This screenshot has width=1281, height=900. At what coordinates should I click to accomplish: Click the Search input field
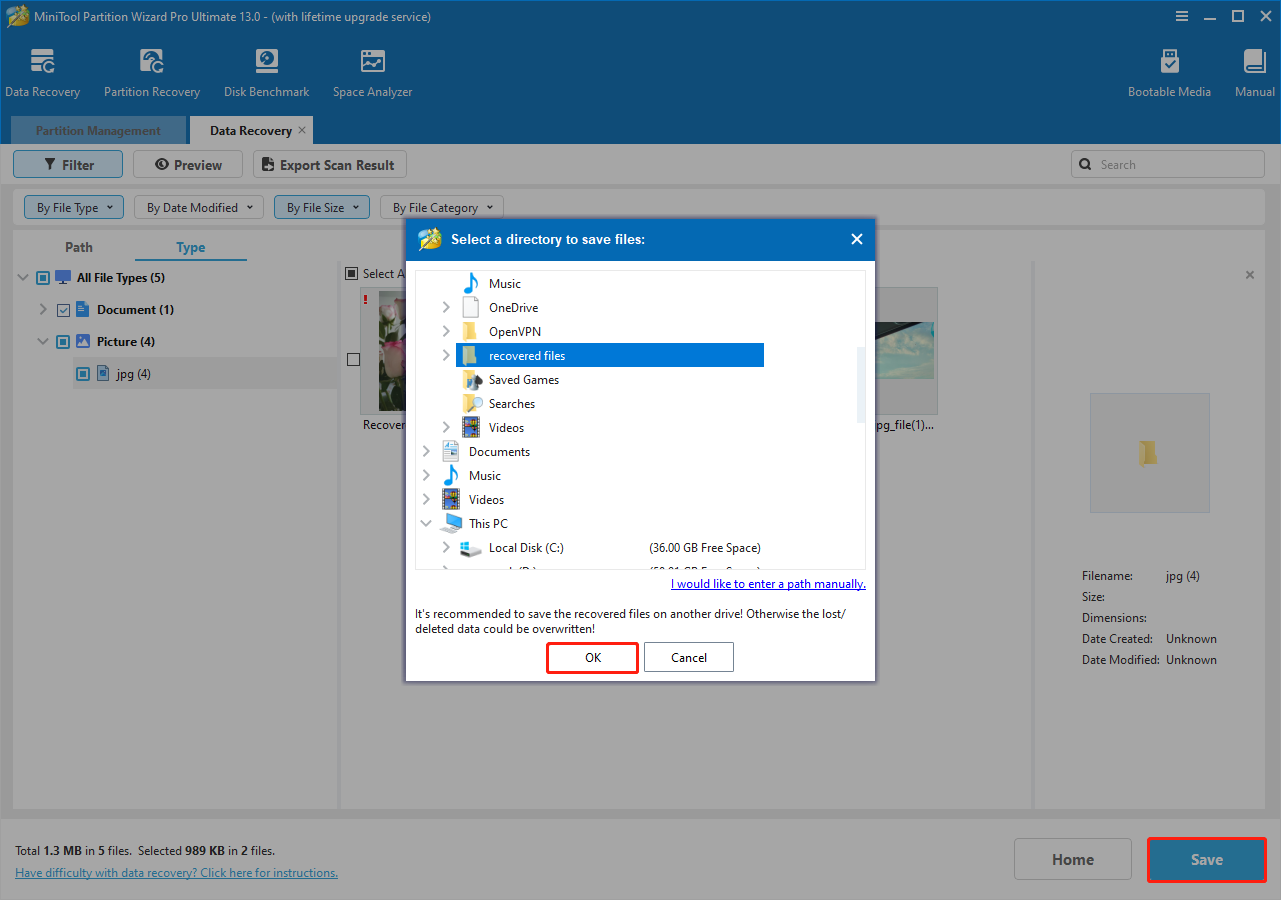(x=1167, y=163)
